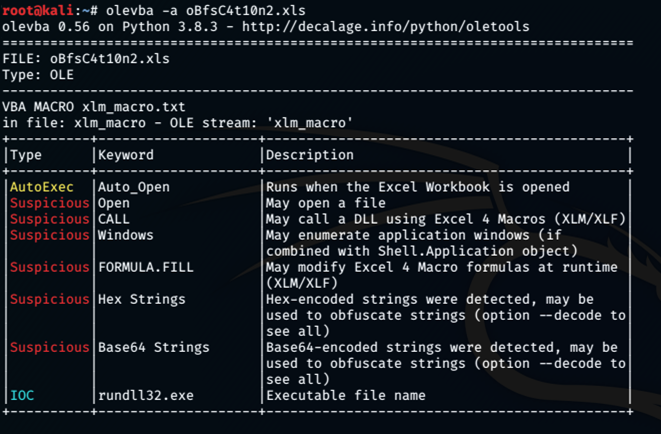
Task: Click the rundll32.exe keyword
Action: click(146, 395)
